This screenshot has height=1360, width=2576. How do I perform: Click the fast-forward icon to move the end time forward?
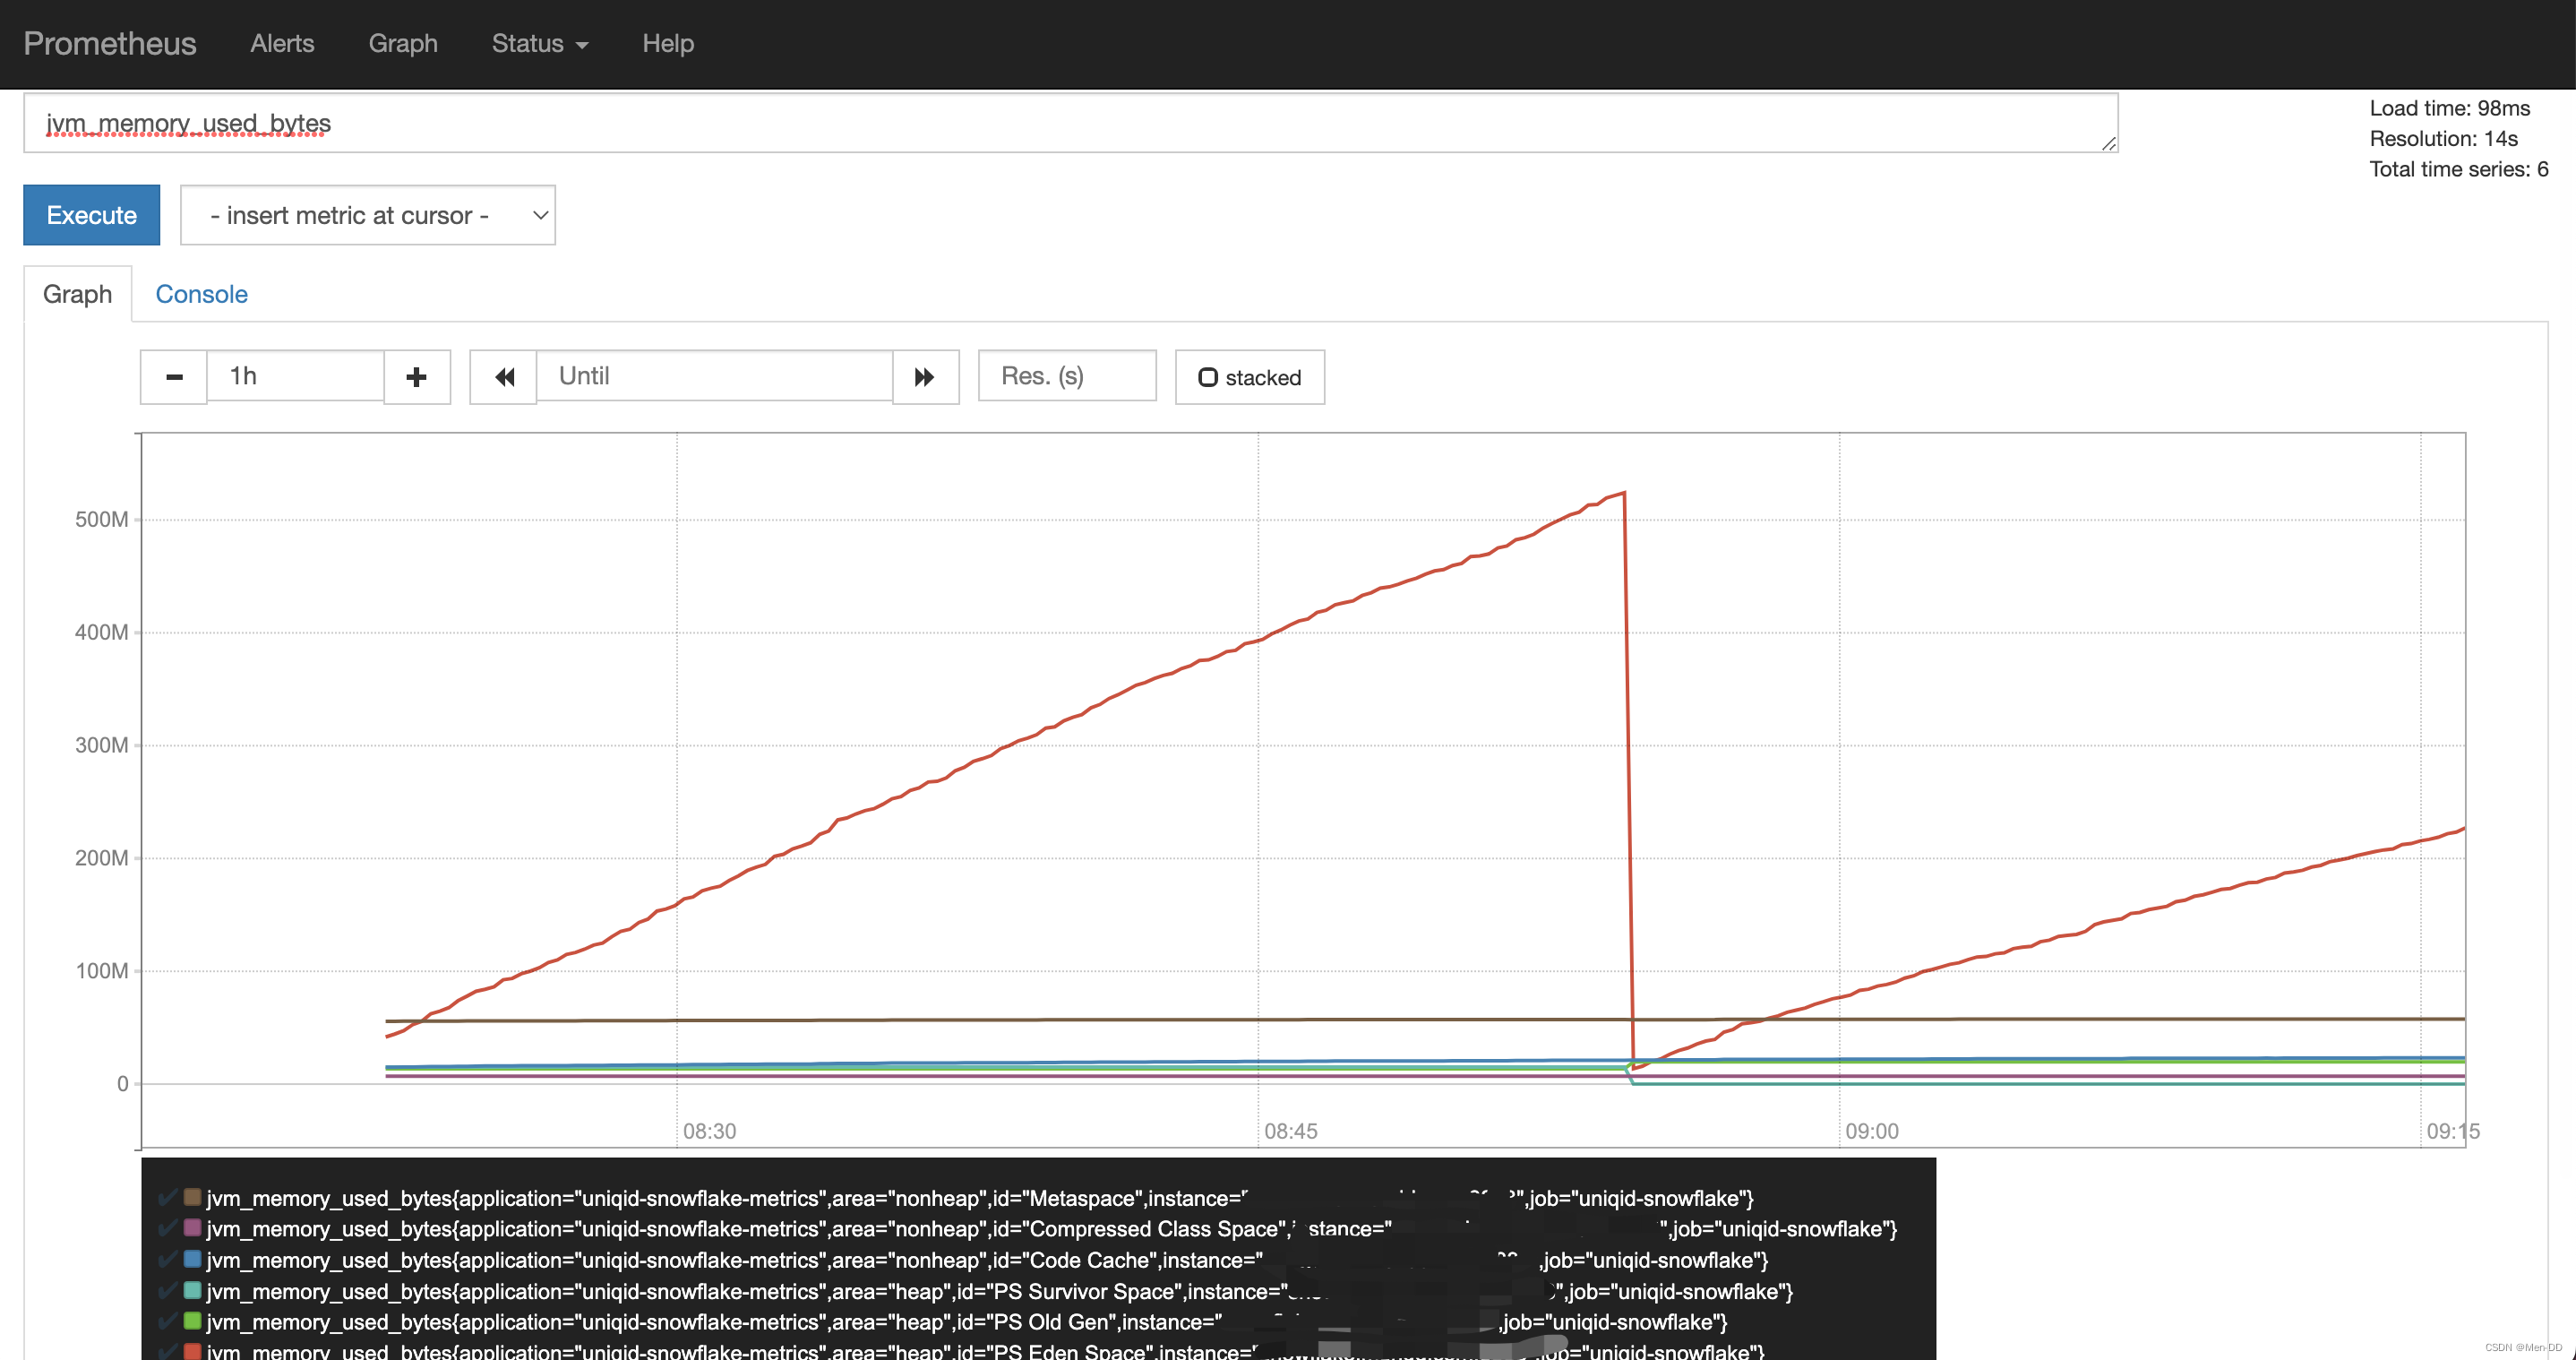[925, 377]
